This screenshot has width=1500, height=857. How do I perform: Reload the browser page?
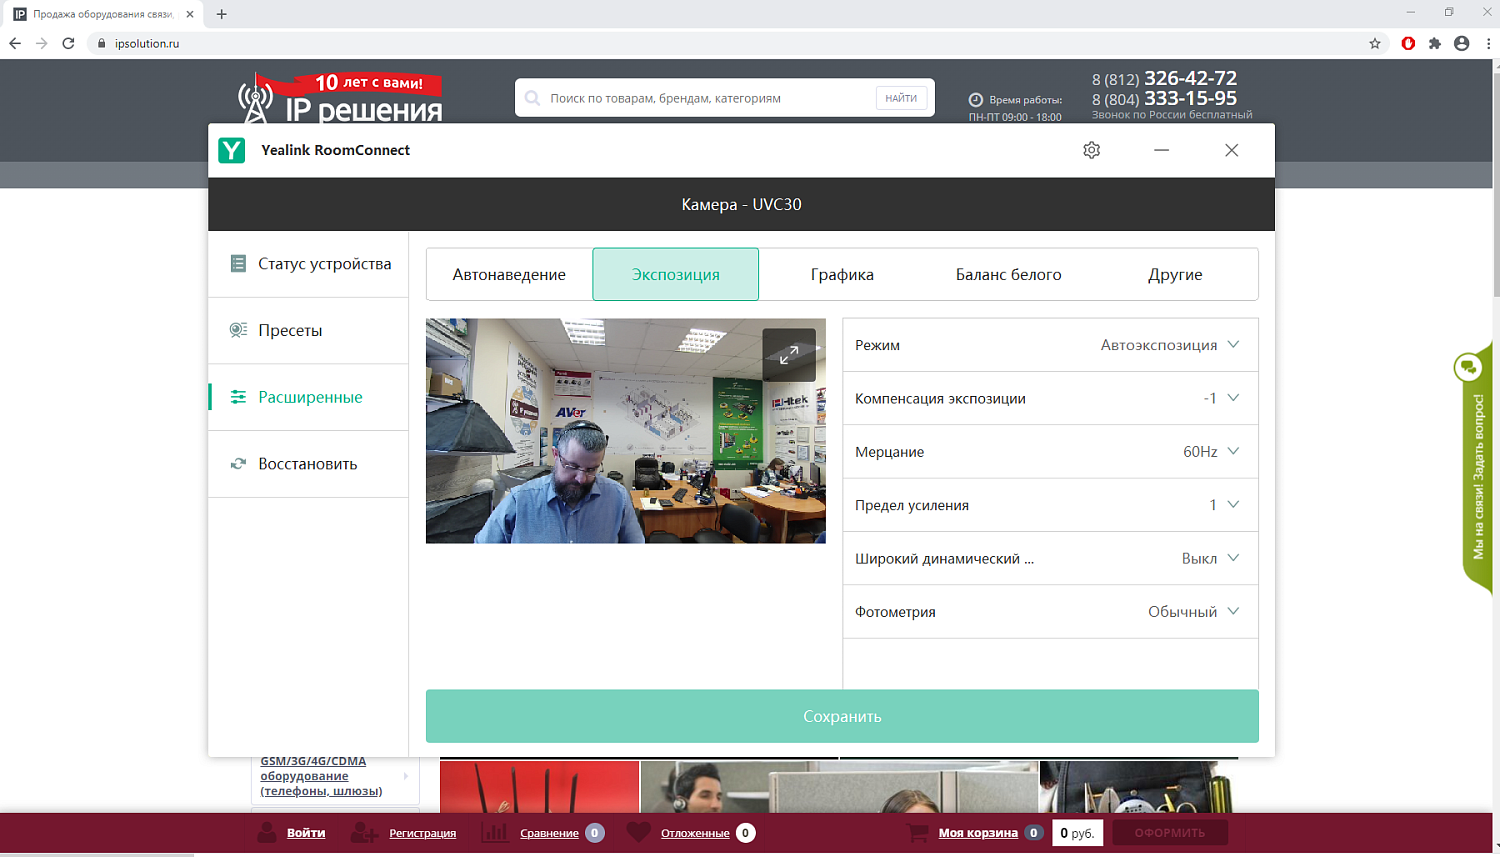click(x=68, y=43)
